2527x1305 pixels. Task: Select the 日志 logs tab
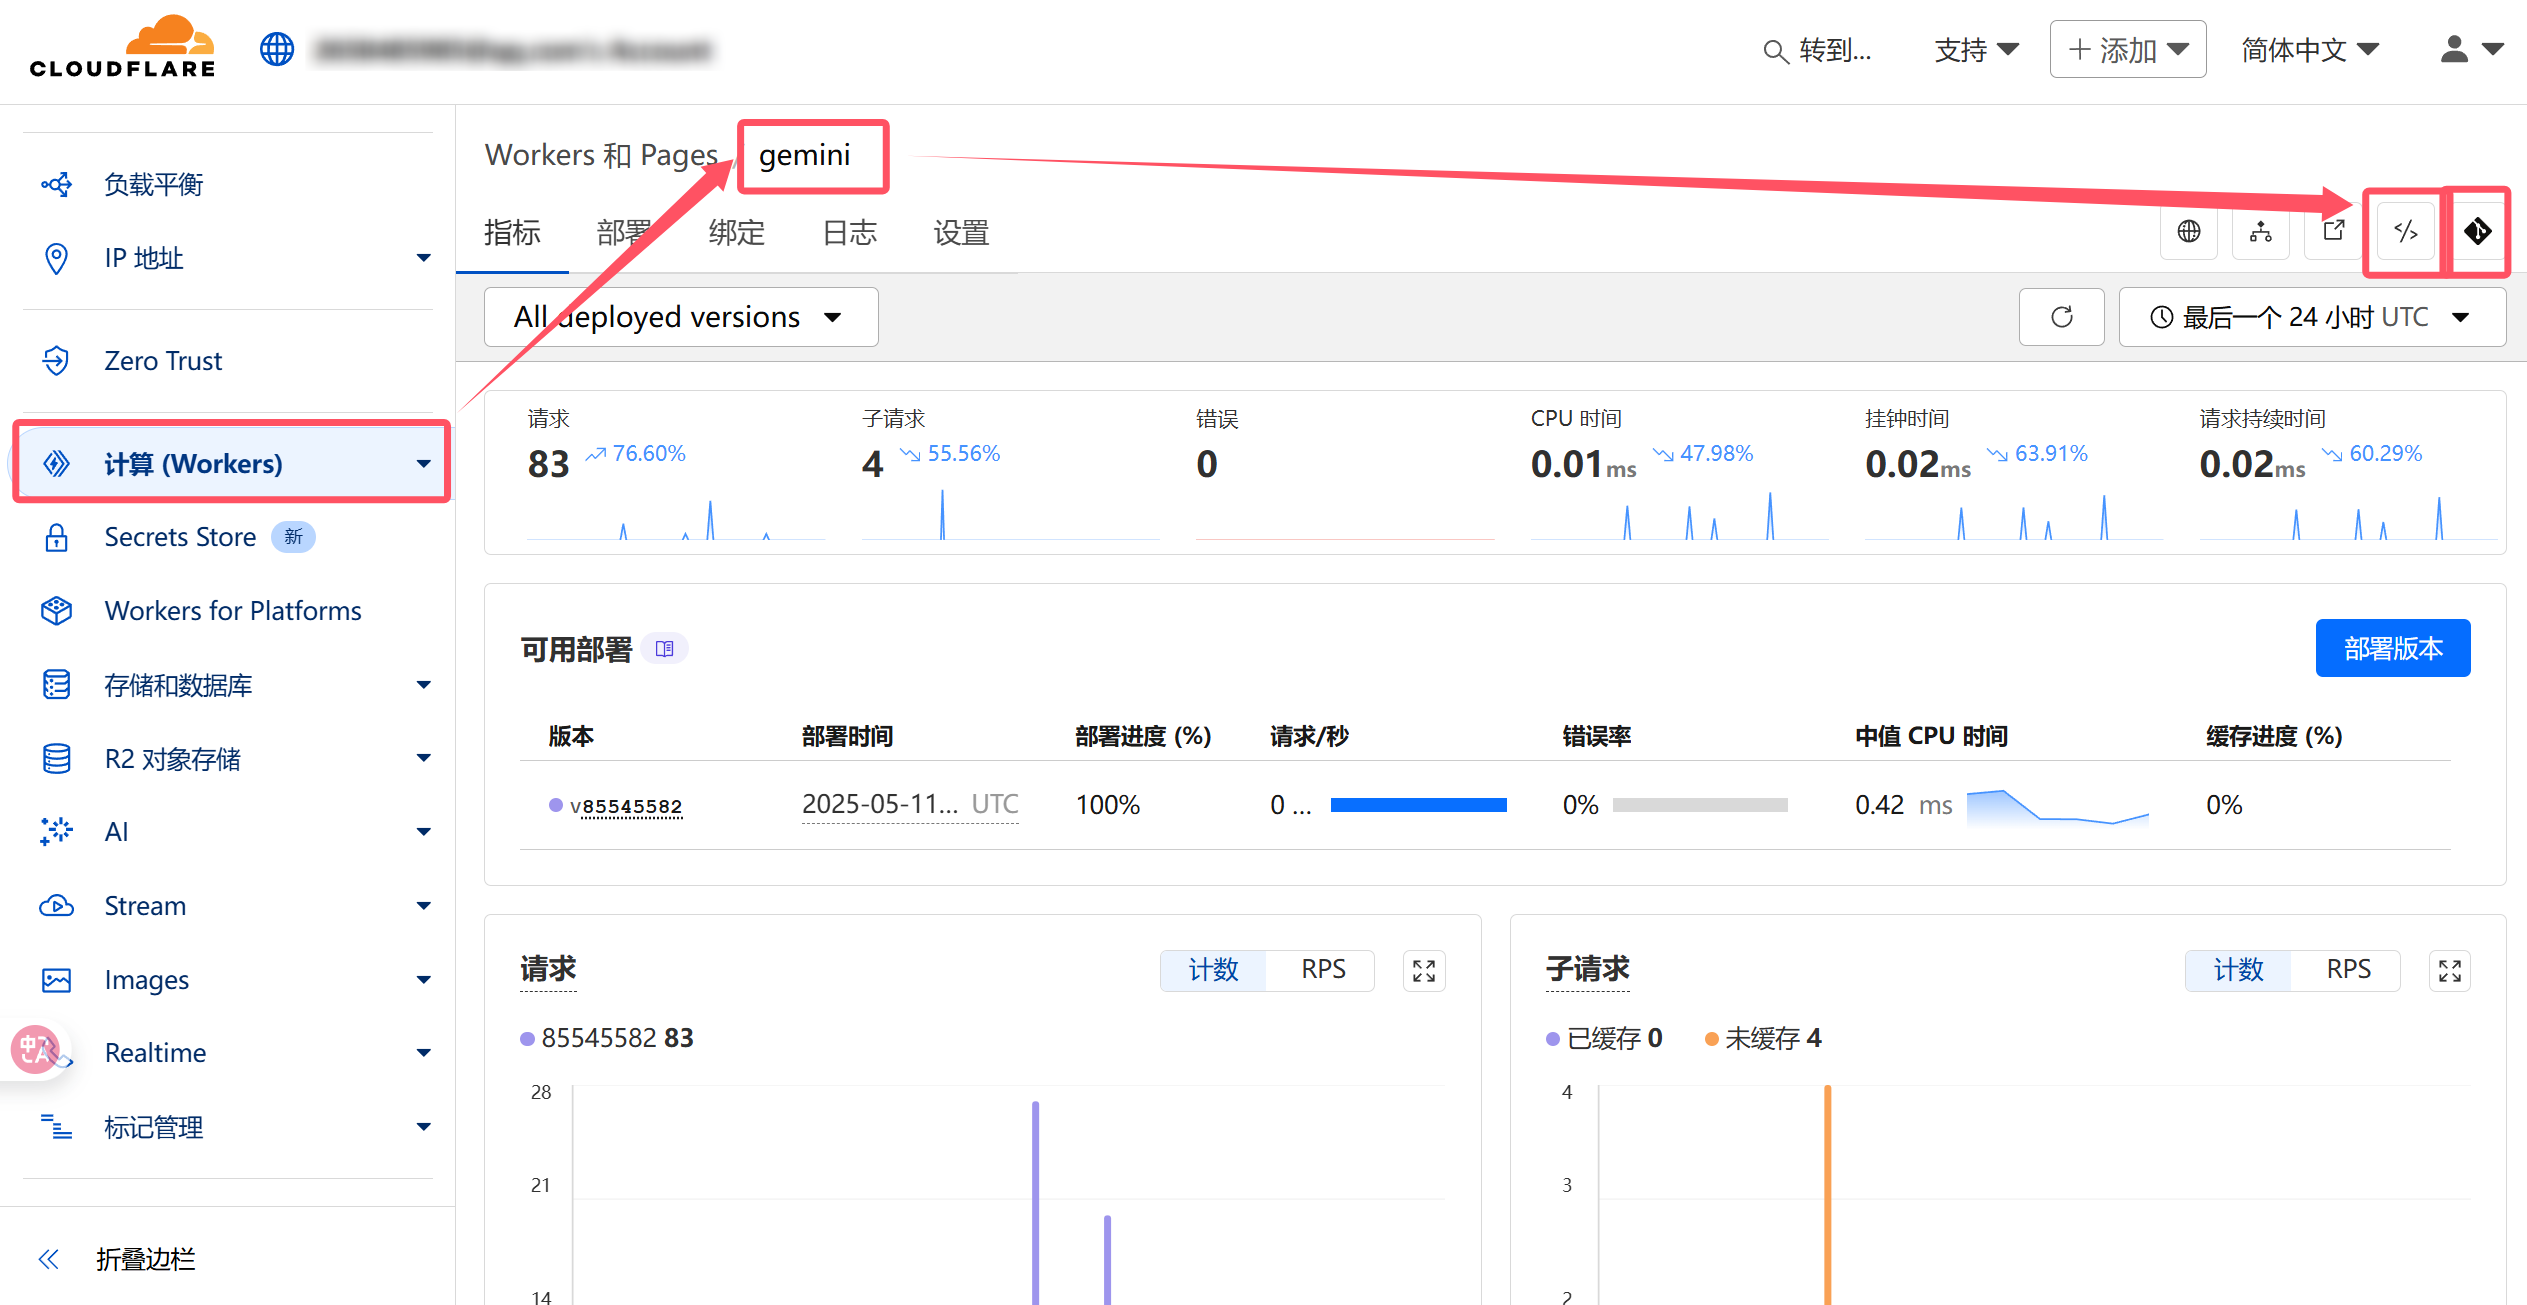(849, 233)
